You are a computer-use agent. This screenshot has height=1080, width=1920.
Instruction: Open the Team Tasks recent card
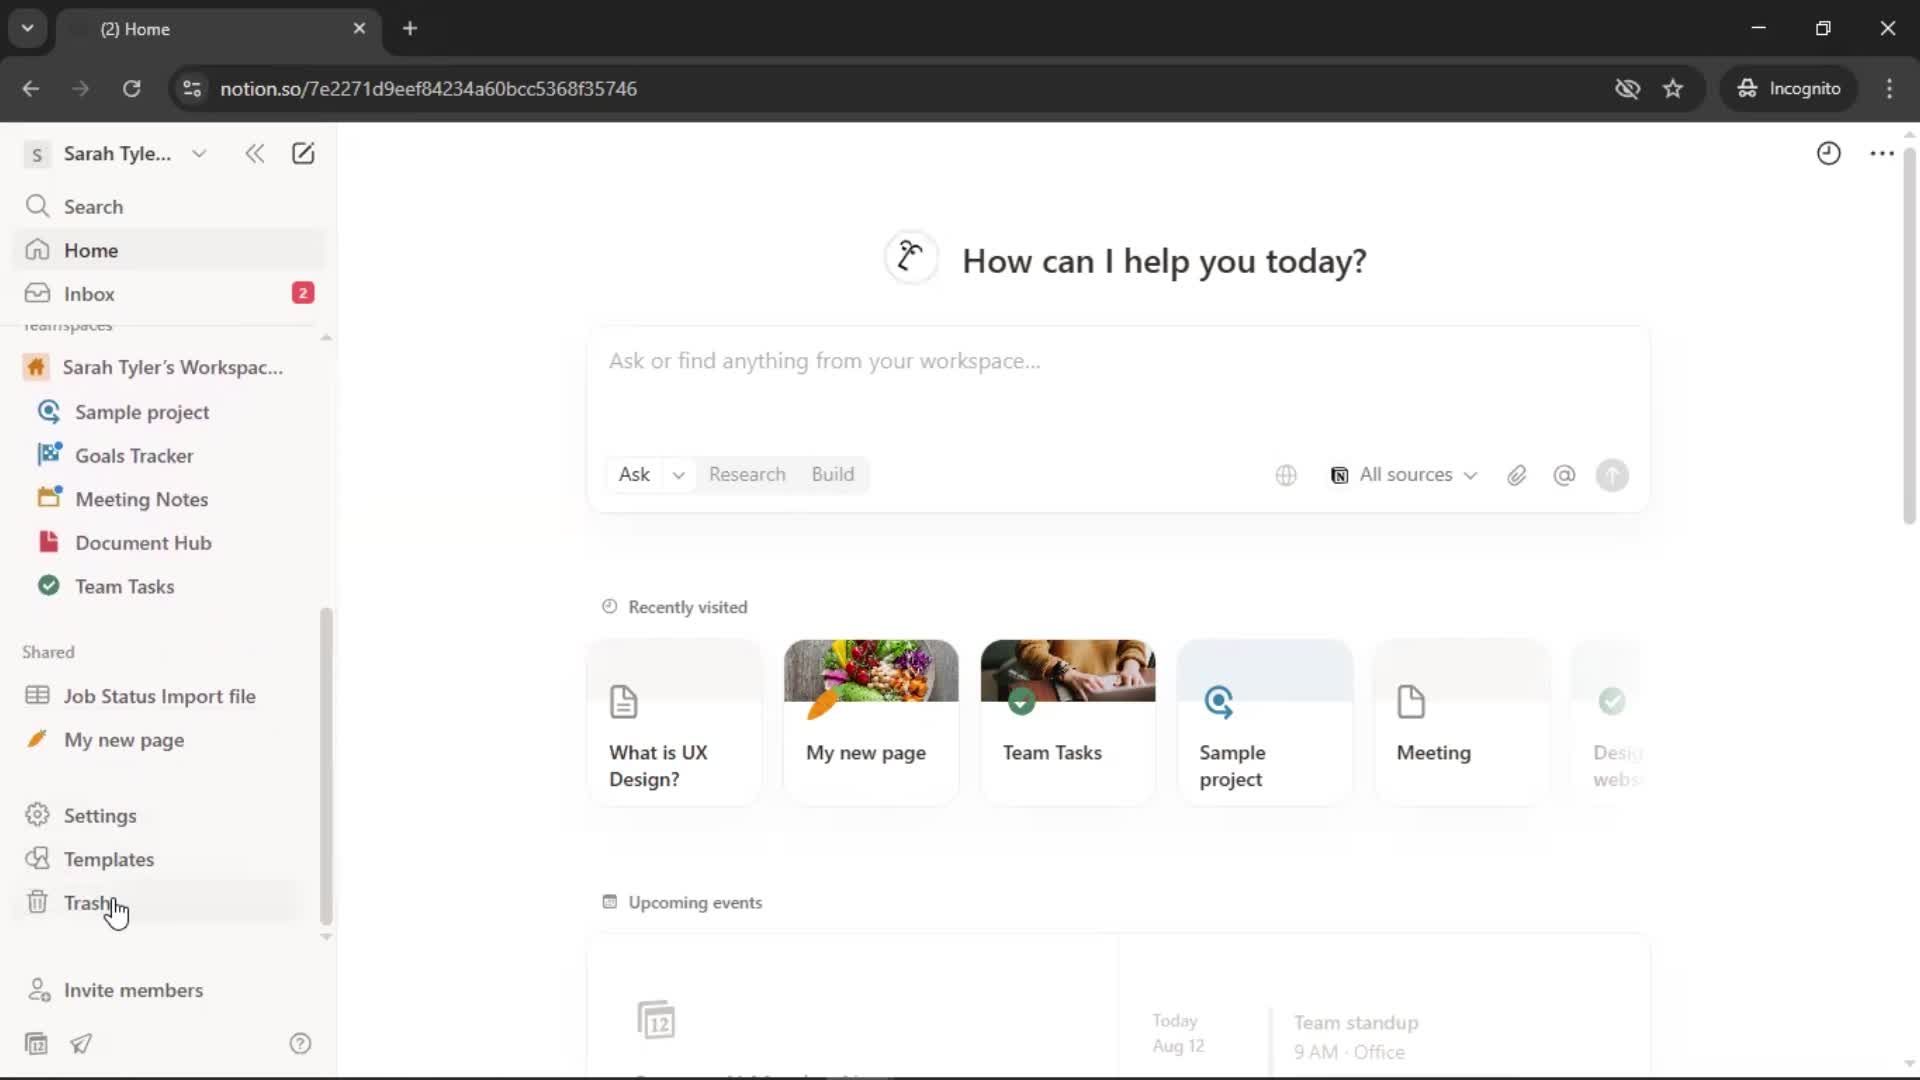[1068, 722]
